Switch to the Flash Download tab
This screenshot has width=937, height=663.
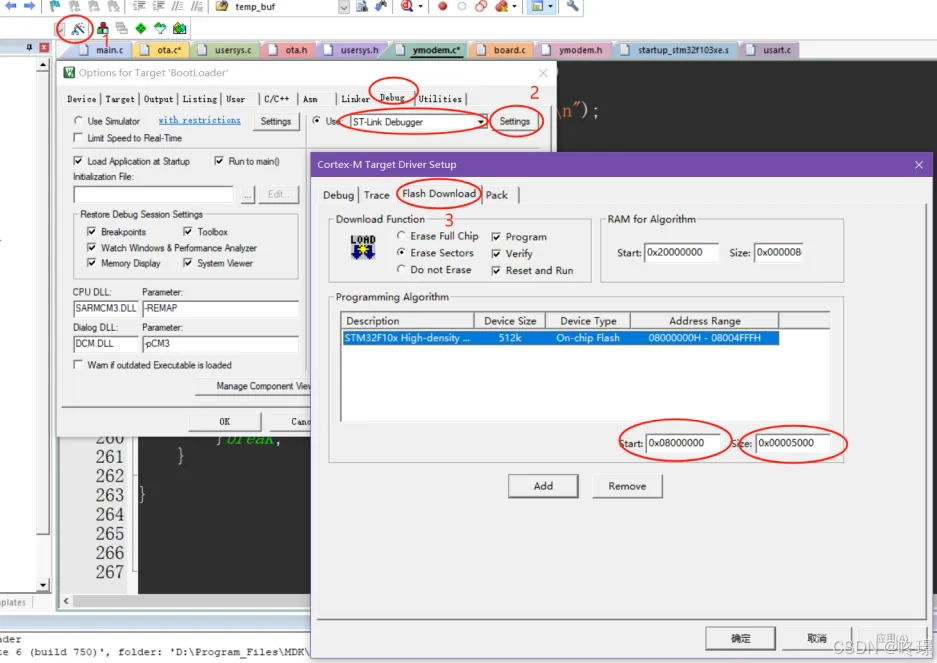tap(439, 194)
